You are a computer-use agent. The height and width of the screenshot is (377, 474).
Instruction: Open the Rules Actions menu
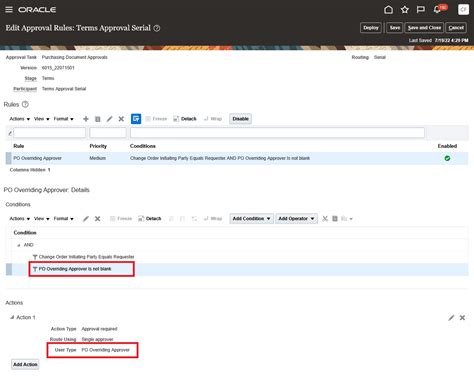pos(19,119)
